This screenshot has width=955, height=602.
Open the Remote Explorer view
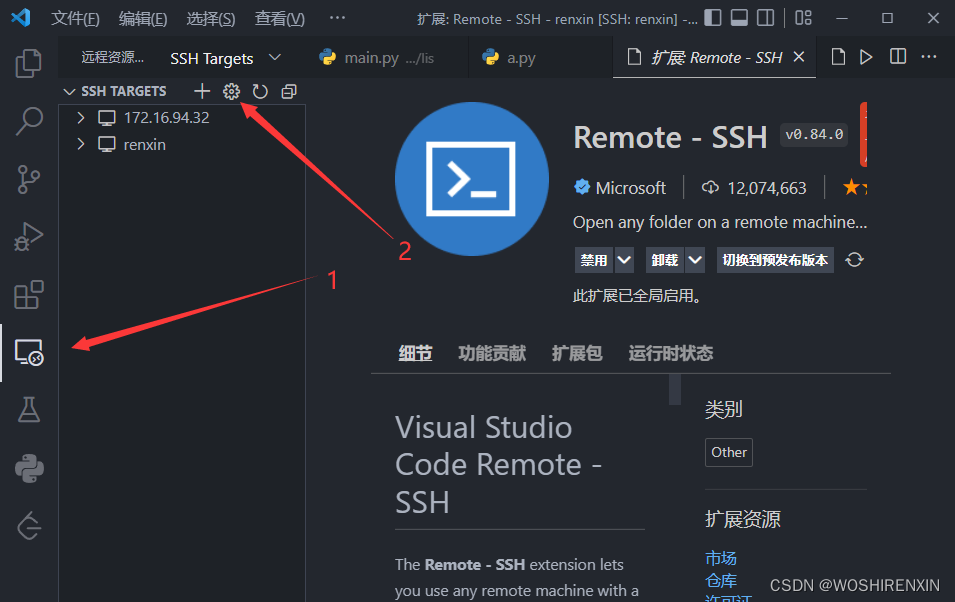29,353
